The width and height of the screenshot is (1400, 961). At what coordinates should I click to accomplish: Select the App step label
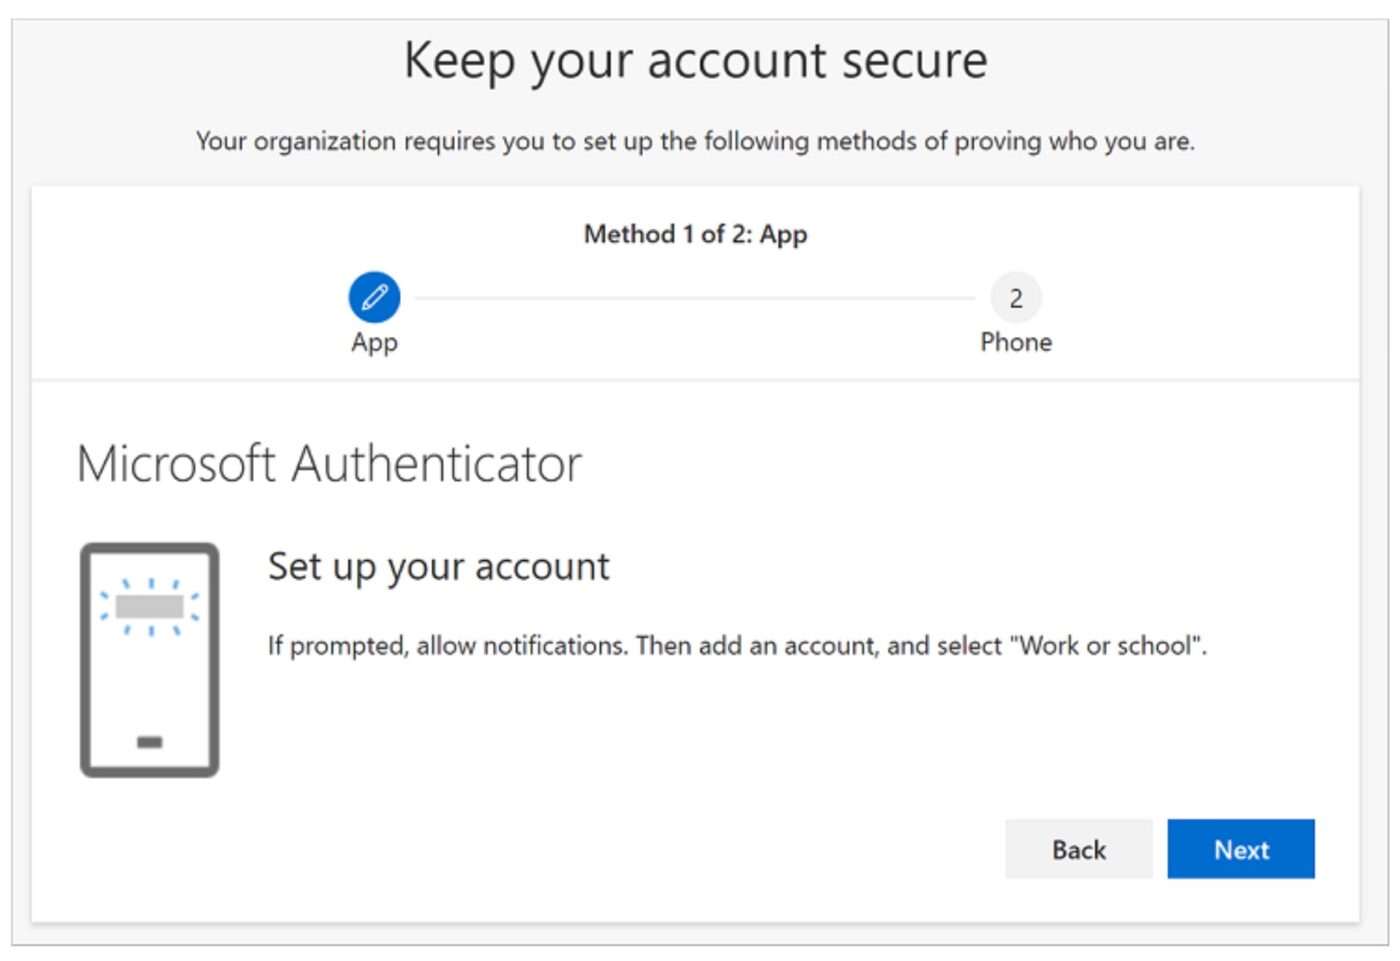[x=373, y=342]
